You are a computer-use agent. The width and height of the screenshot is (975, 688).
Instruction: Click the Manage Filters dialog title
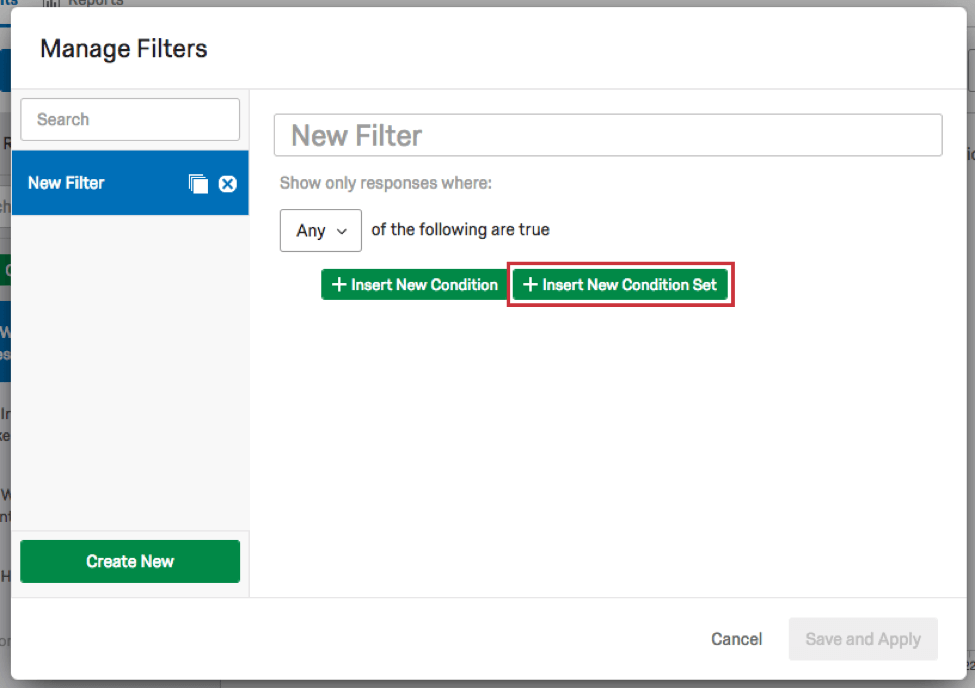click(123, 48)
